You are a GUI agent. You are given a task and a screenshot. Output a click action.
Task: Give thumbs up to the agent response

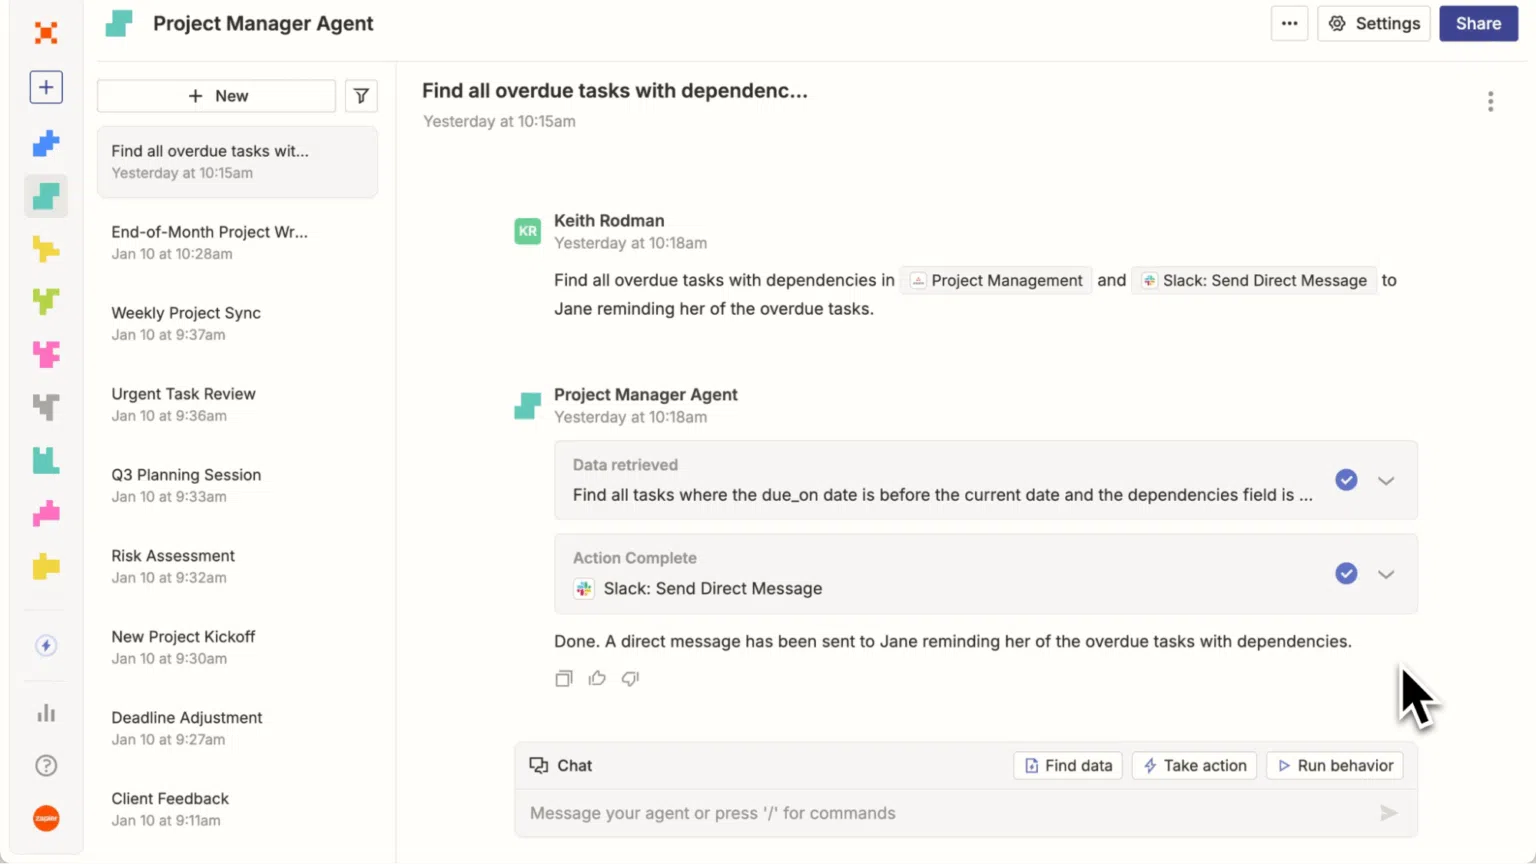[x=597, y=678]
